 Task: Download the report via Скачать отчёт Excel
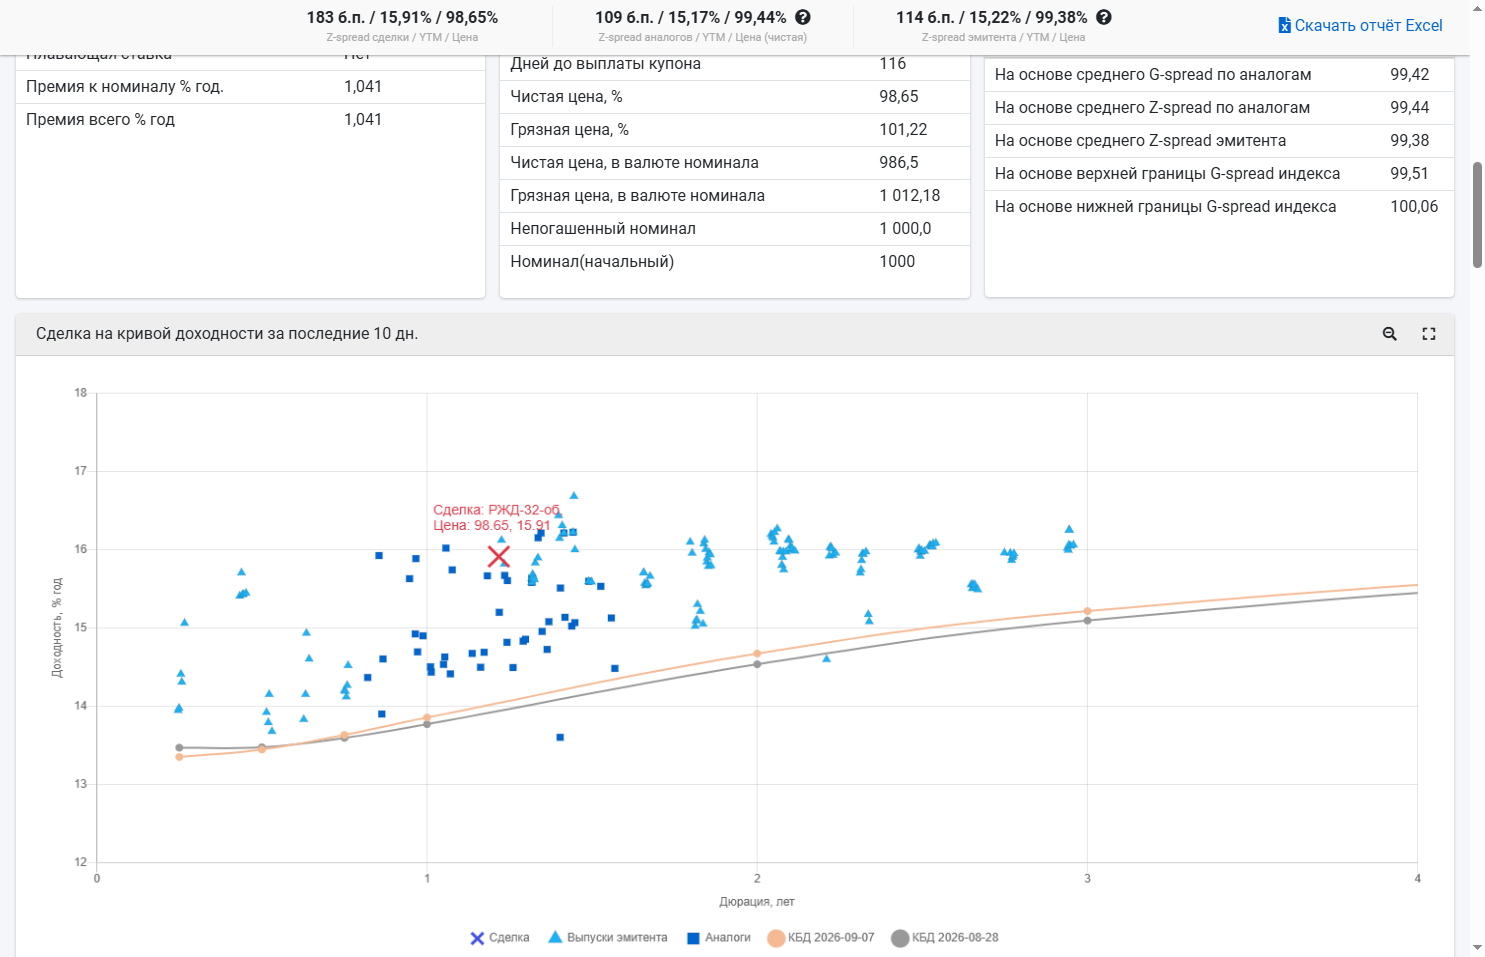click(1361, 25)
